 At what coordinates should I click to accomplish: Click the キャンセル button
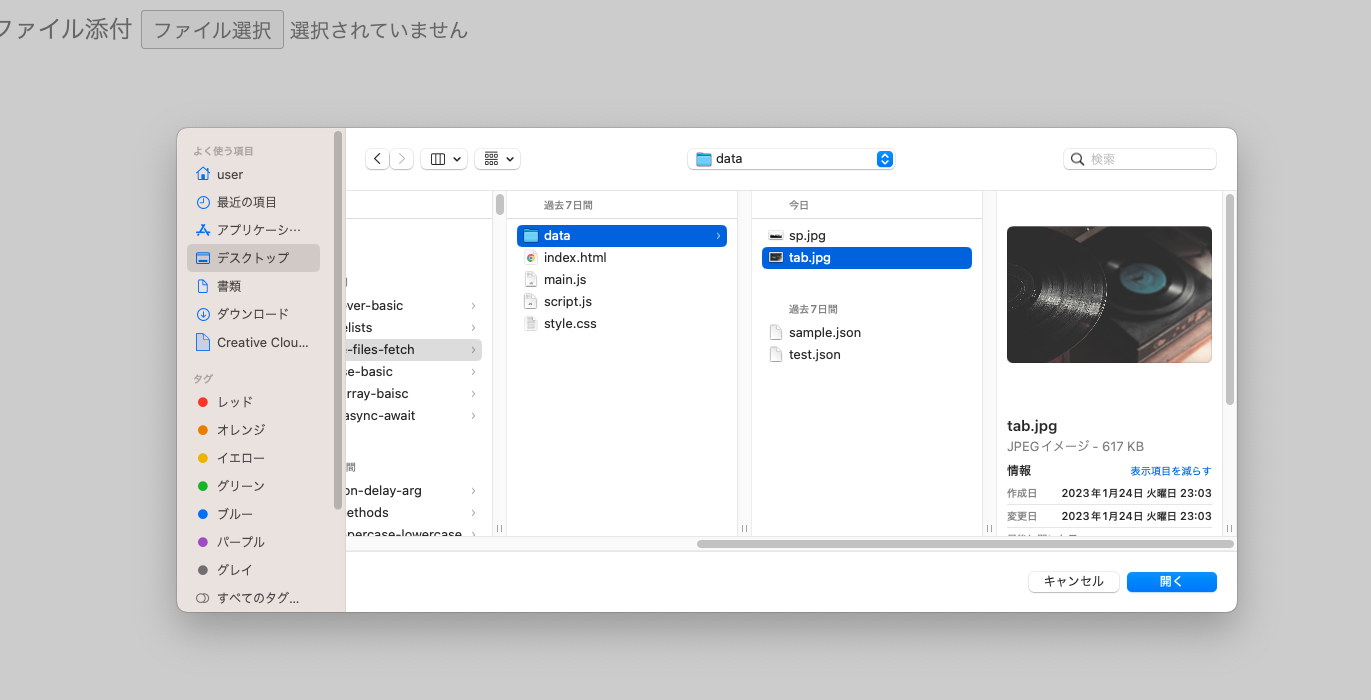coord(1073,581)
